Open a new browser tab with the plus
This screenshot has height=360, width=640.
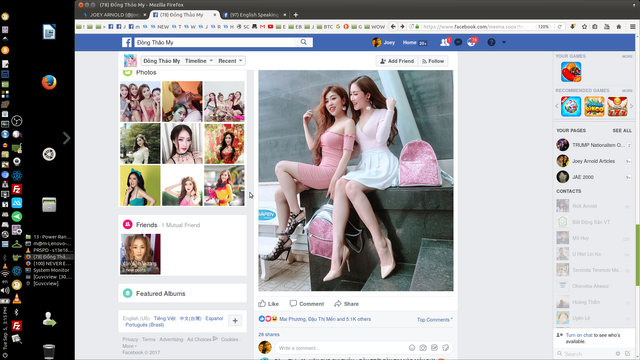(x=296, y=15)
